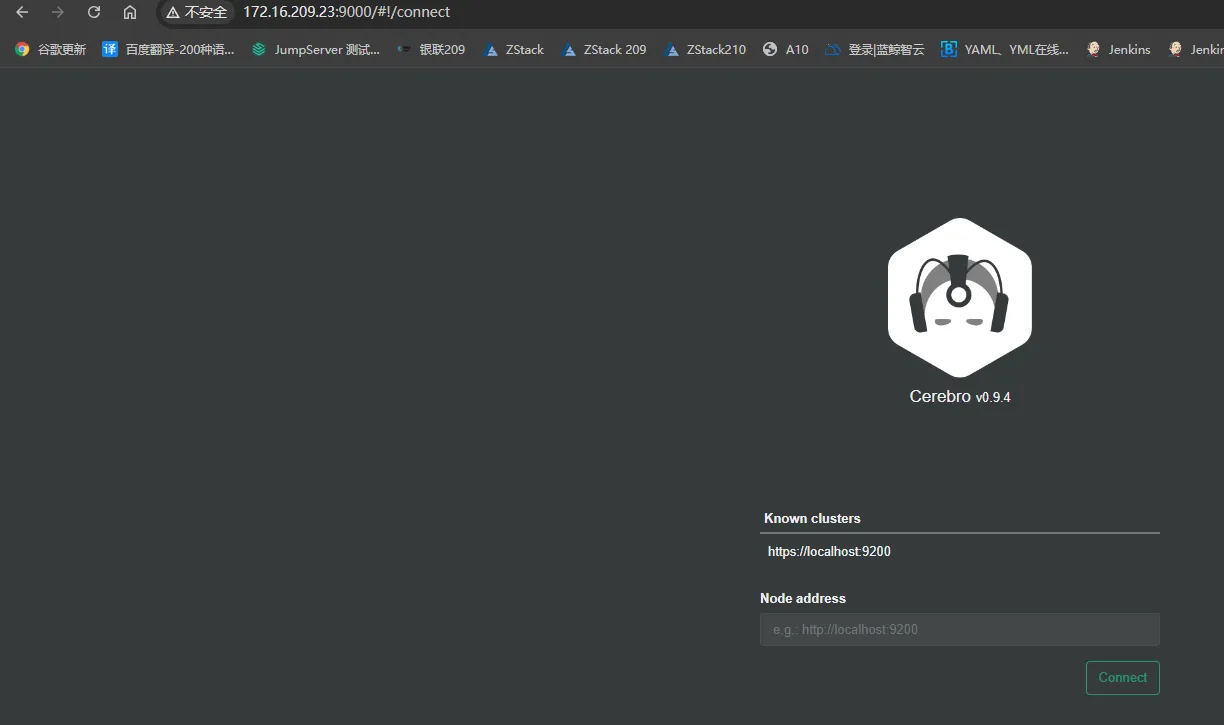Focus the Node address input field
This screenshot has width=1224, height=725.
(x=959, y=630)
